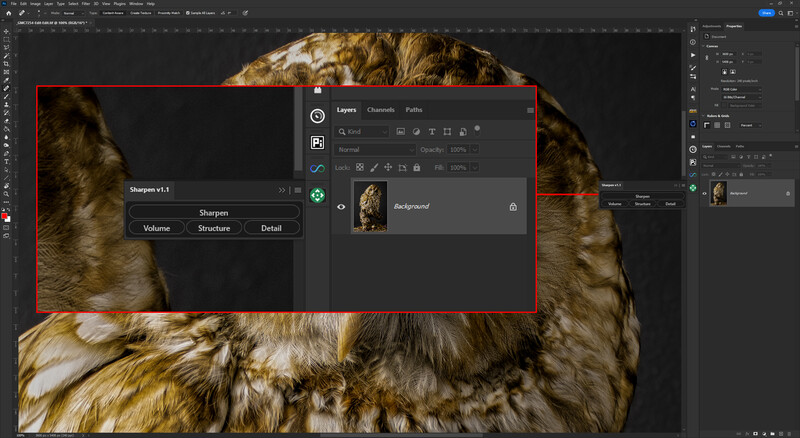Viewport: 800px width, 438px height.
Task: Click the Structure button in enlarged inset
Action: tap(214, 228)
